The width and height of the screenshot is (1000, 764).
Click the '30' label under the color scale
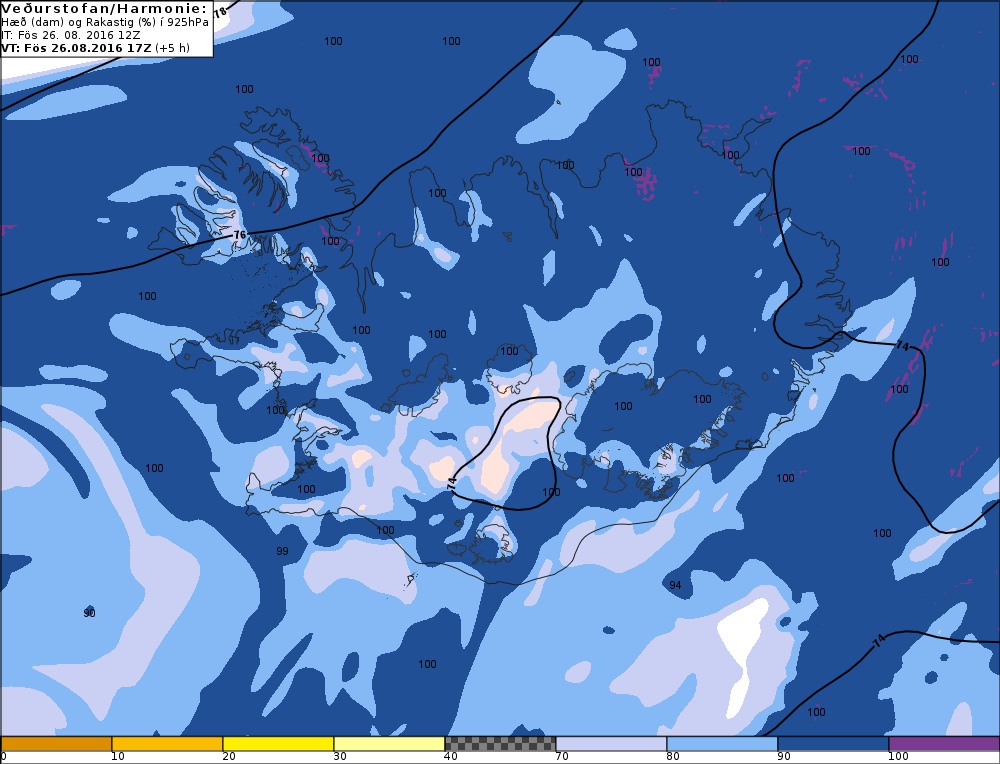click(x=340, y=757)
